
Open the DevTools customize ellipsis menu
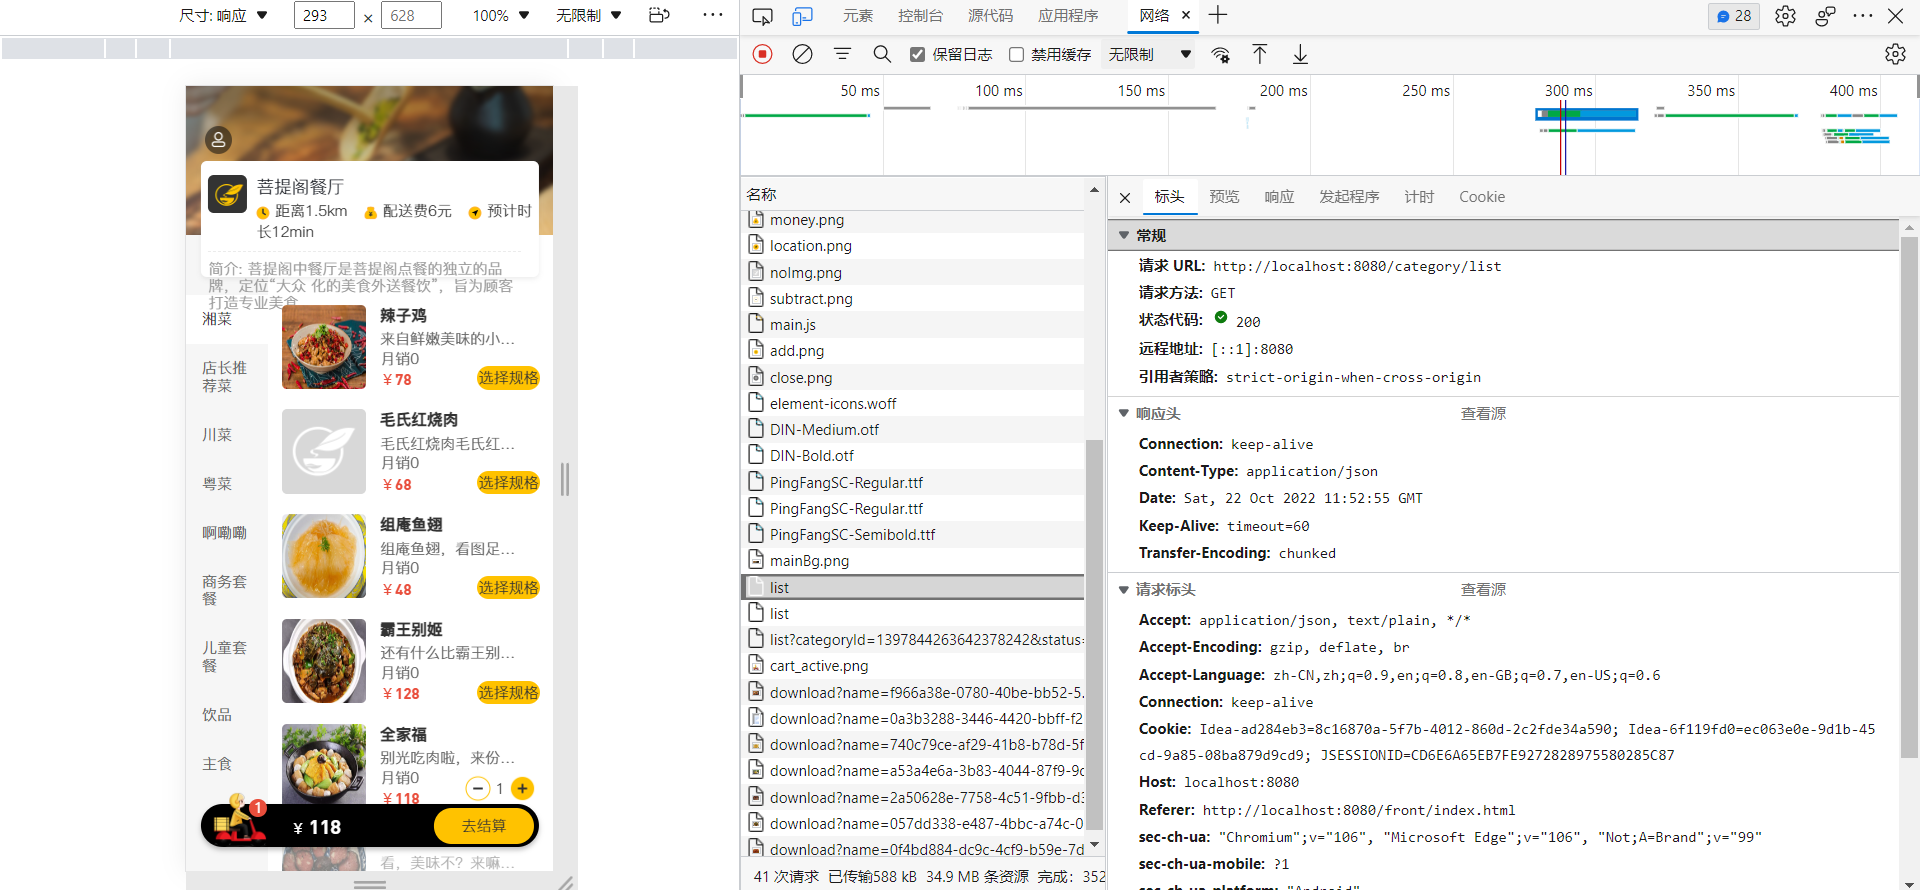[1862, 16]
